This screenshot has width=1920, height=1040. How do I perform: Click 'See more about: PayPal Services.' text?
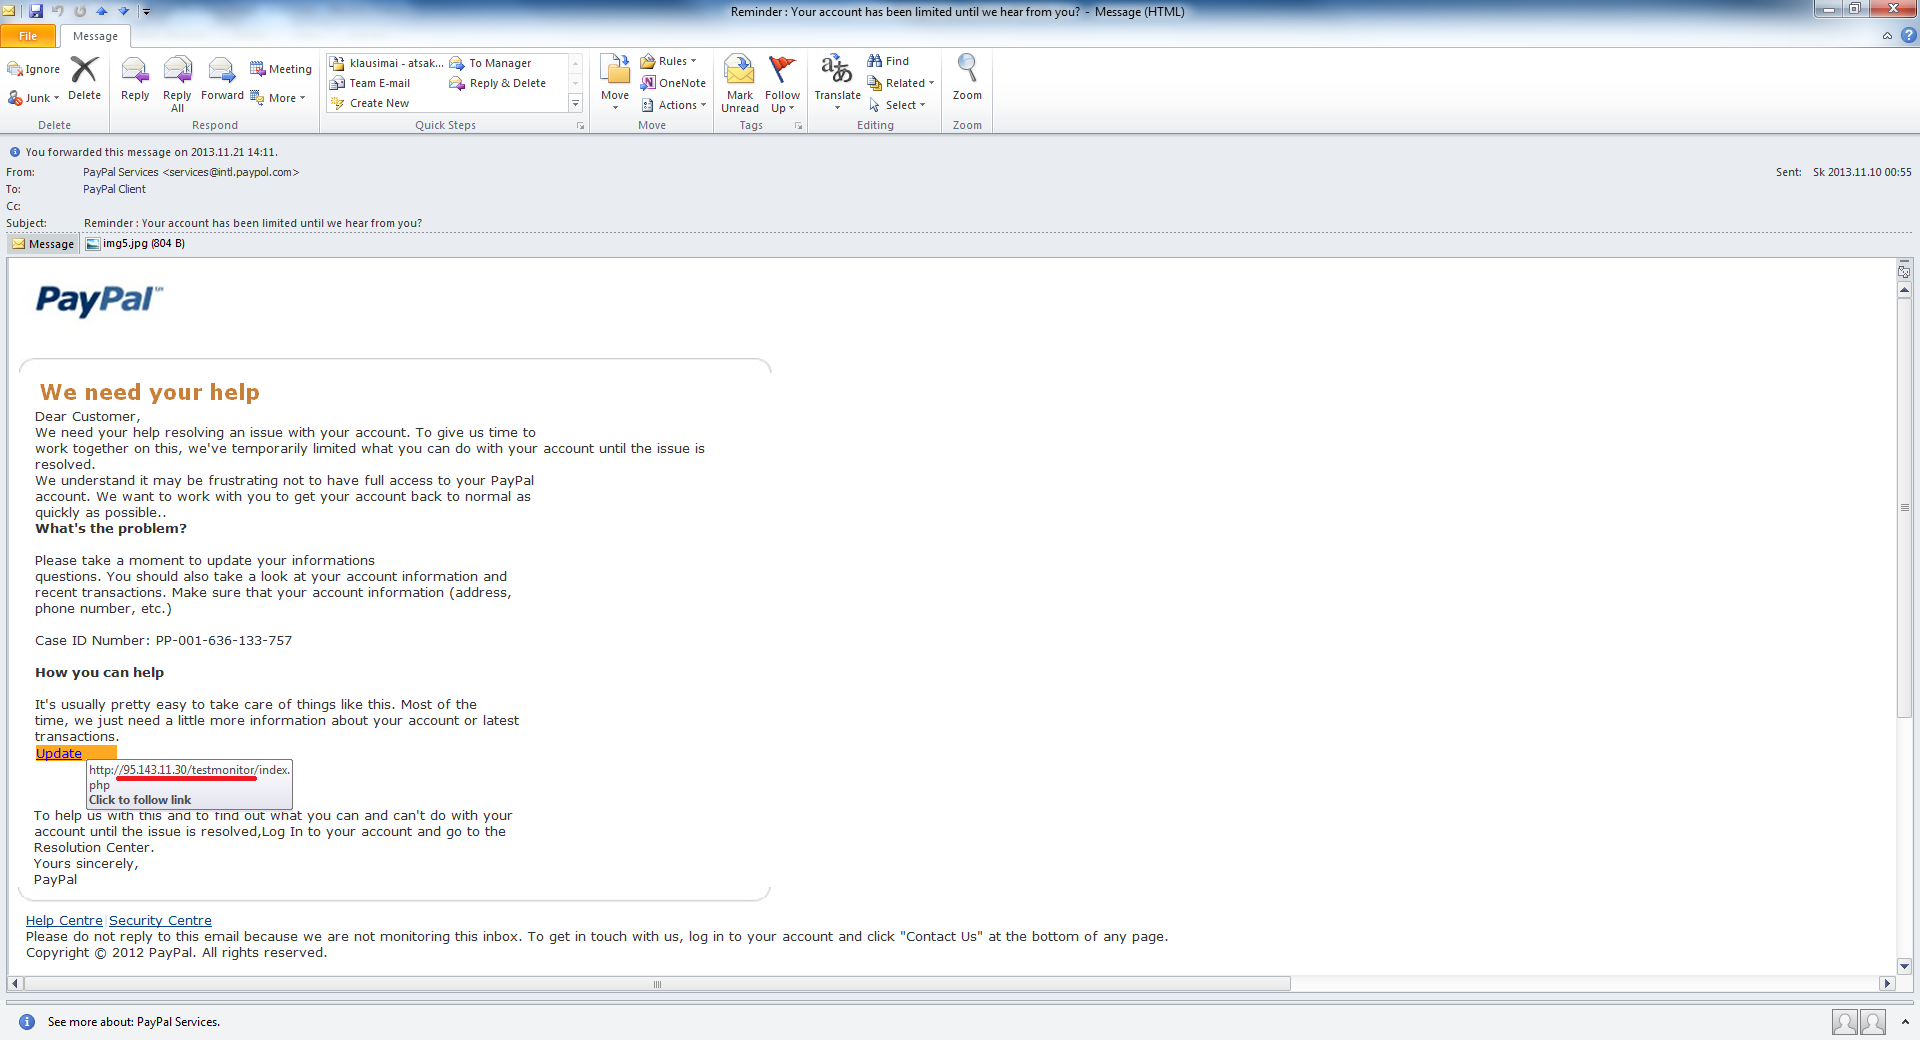[x=134, y=1022]
